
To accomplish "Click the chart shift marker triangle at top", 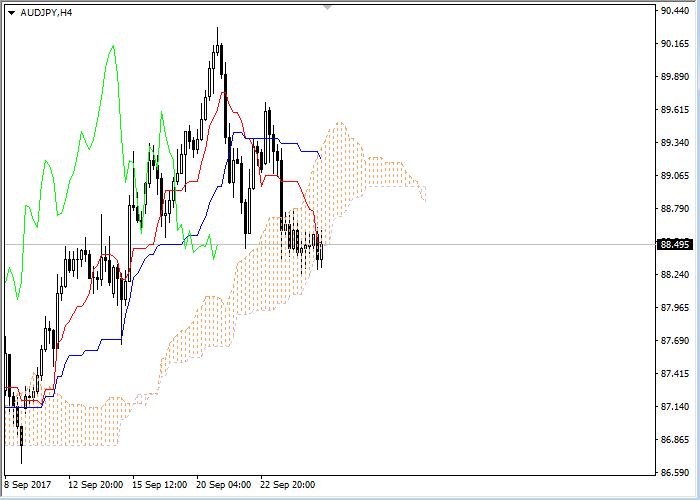I will [x=328, y=8].
